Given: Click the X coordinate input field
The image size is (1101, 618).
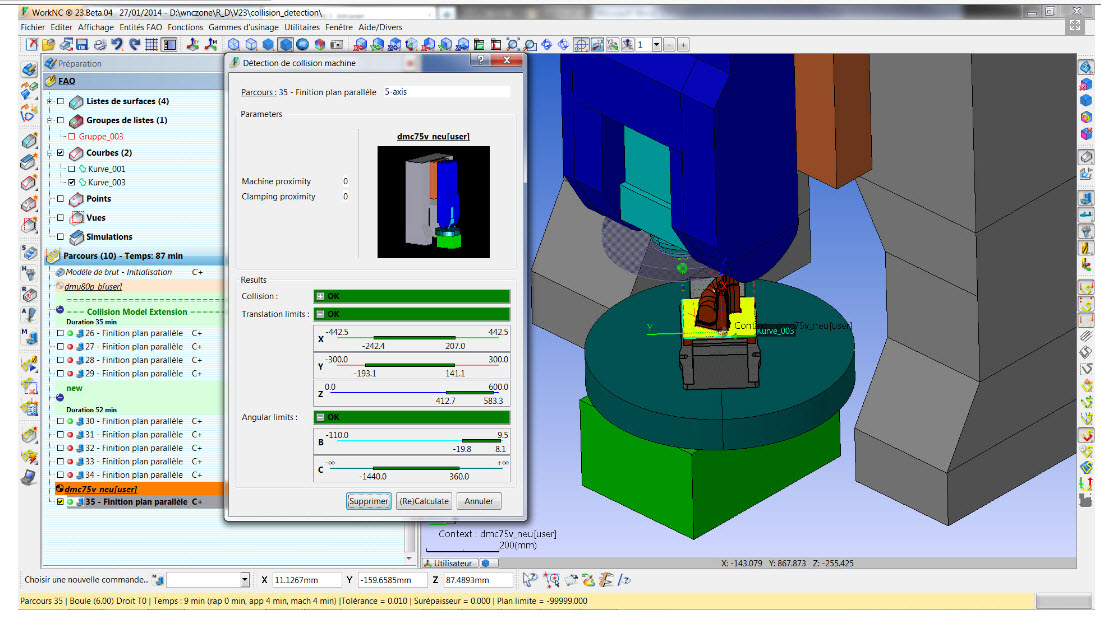Looking at the screenshot, I should click(x=304, y=580).
